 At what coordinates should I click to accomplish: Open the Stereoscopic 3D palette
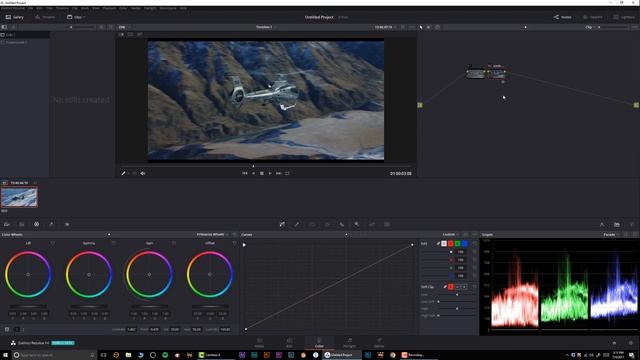387,224
